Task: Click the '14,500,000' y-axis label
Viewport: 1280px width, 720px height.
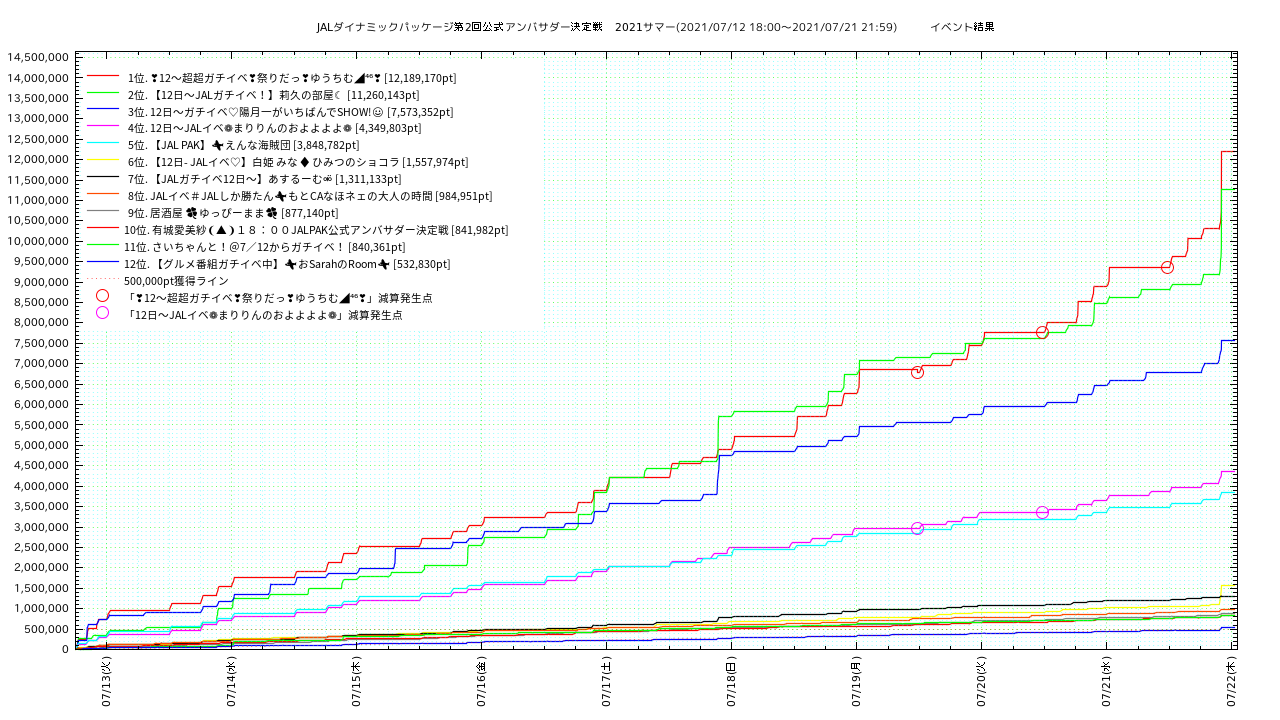Action: (38, 57)
